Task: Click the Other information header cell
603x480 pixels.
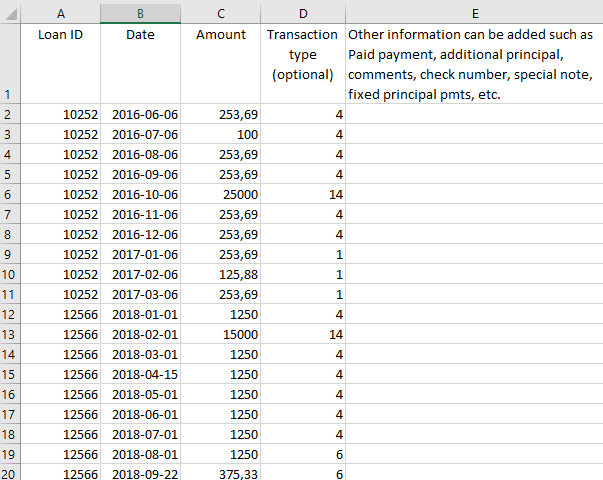Action: (475, 64)
